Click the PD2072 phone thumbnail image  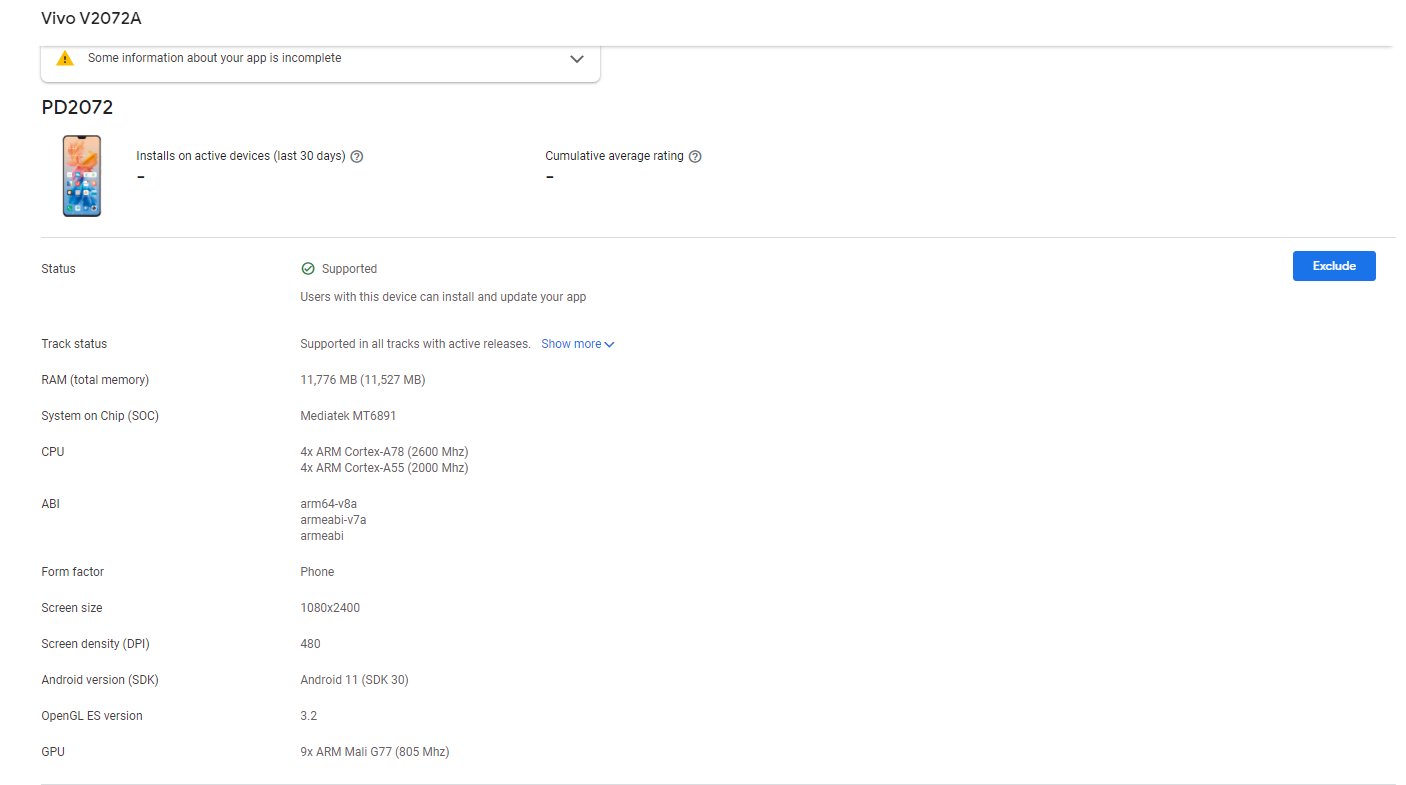(82, 176)
